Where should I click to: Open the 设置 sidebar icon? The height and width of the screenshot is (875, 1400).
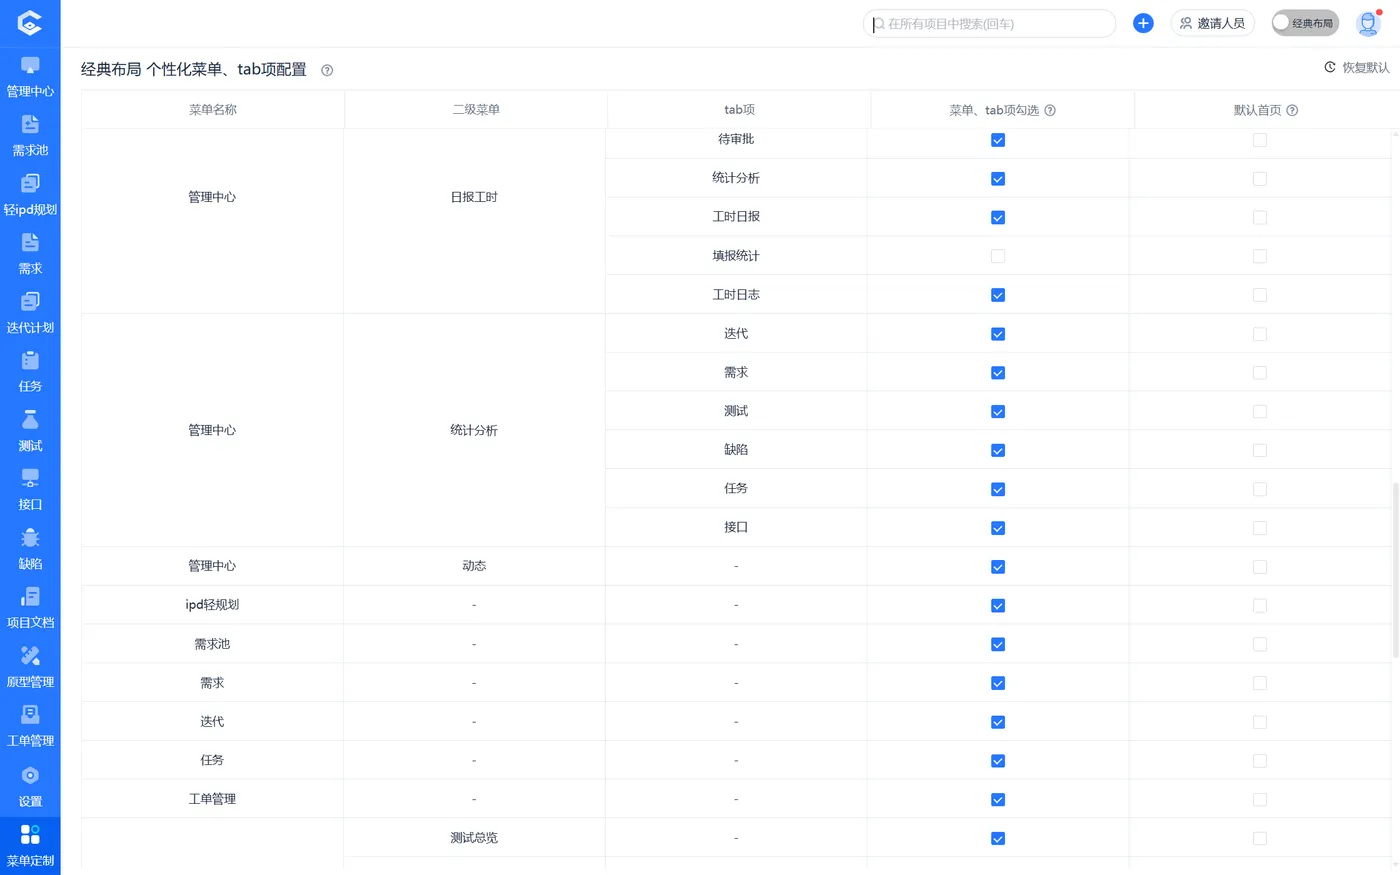(x=30, y=785)
